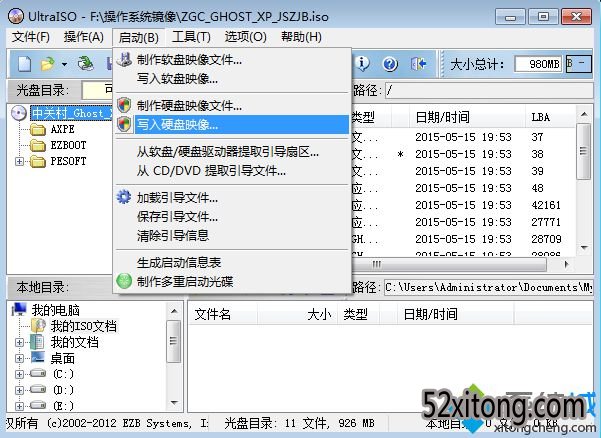This screenshot has width=601, height=438.
Task: Choose 制作多重启动光碟 menu entry
Action: [x=233, y=282]
